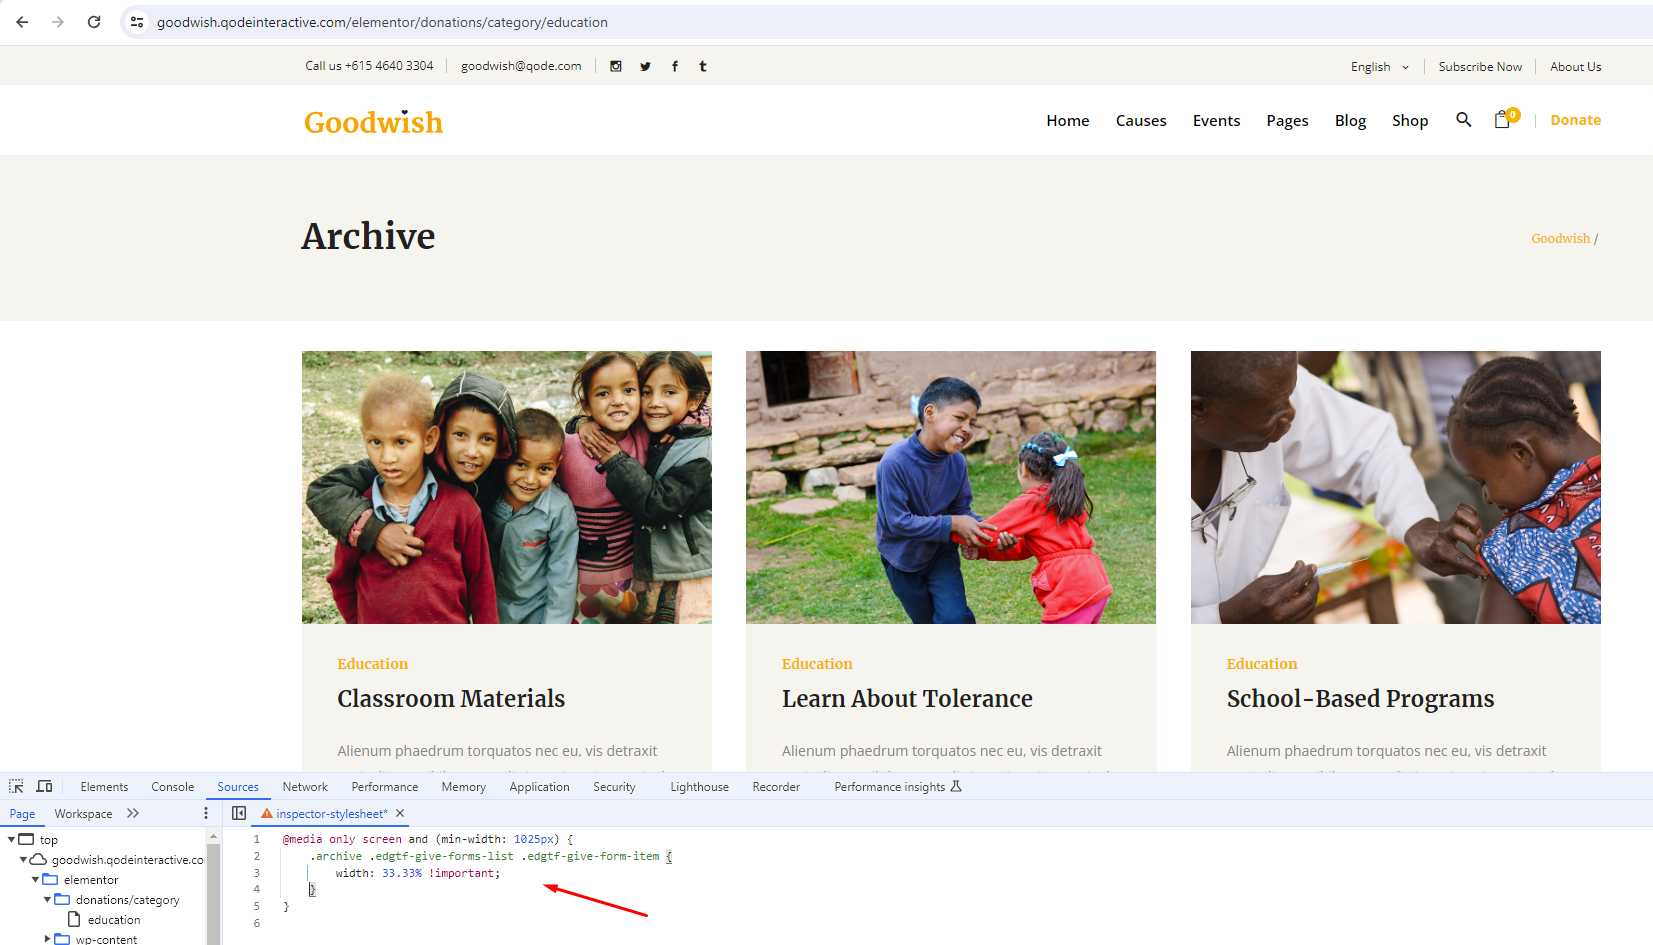1653x945 pixels.
Task: Switch to Recorder tab
Action: tap(776, 787)
